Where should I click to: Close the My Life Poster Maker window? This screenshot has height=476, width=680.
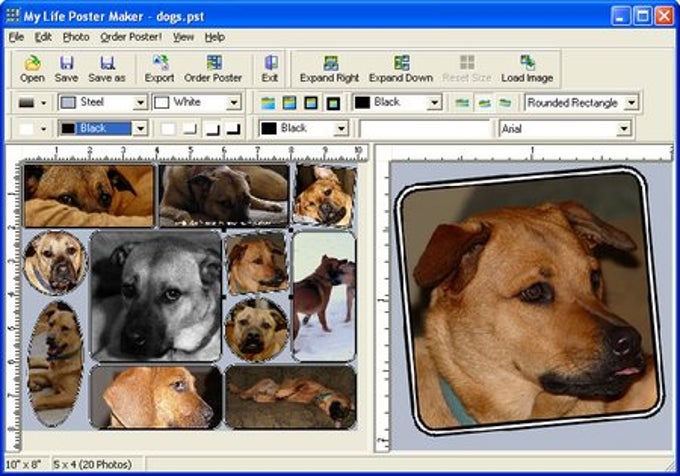(x=664, y=16)
